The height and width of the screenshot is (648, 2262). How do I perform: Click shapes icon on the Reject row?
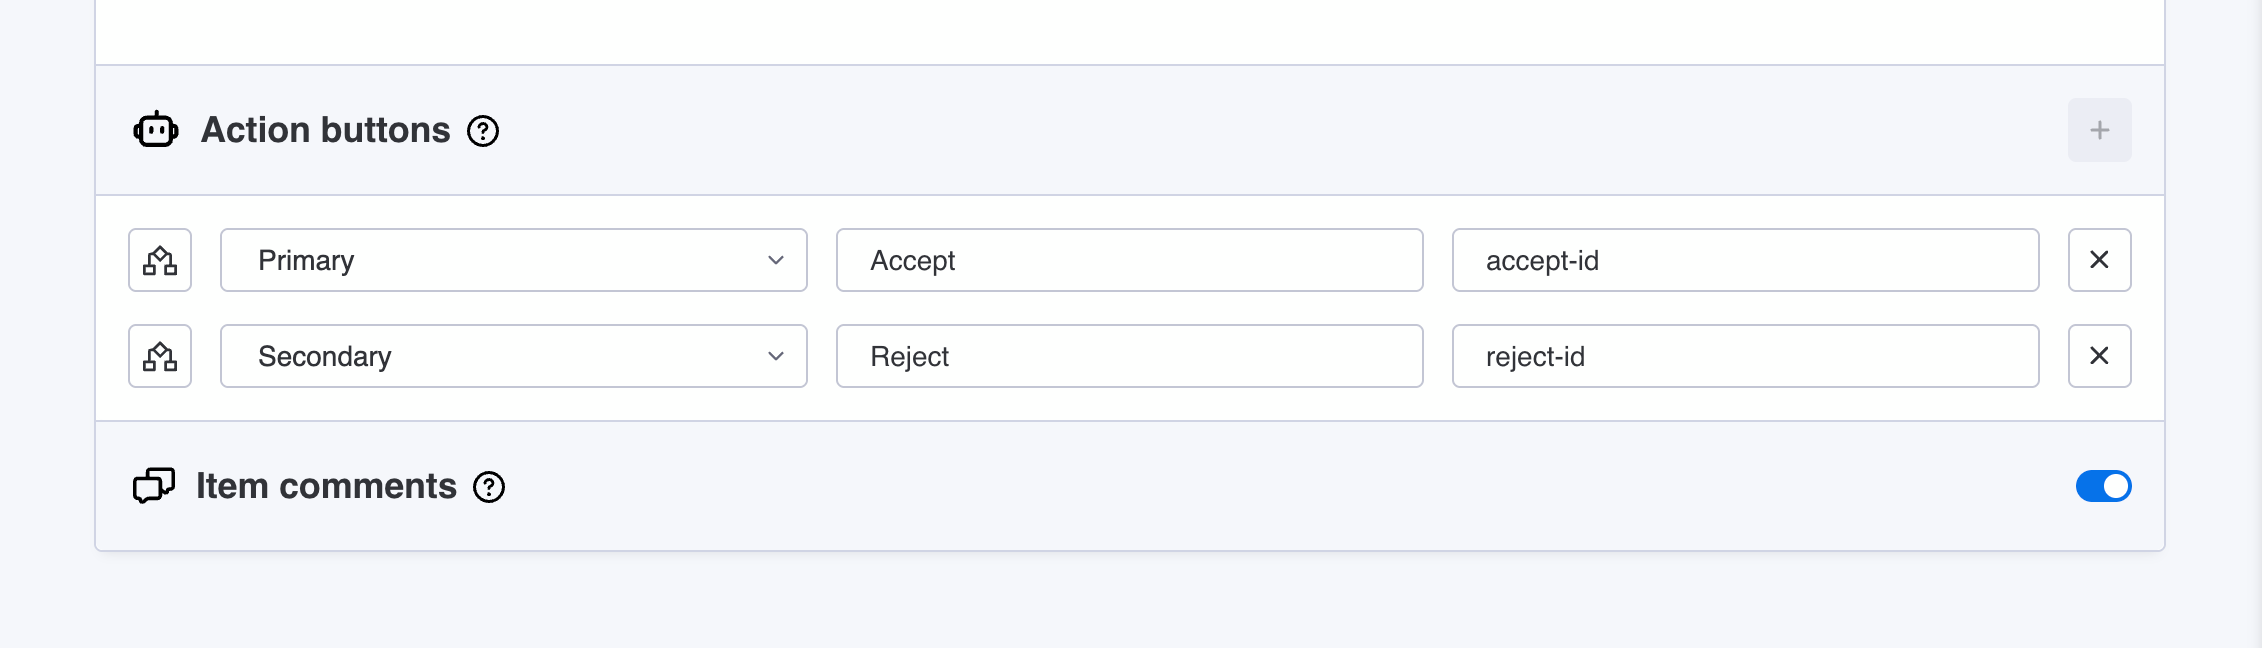[x=160, y=356]
